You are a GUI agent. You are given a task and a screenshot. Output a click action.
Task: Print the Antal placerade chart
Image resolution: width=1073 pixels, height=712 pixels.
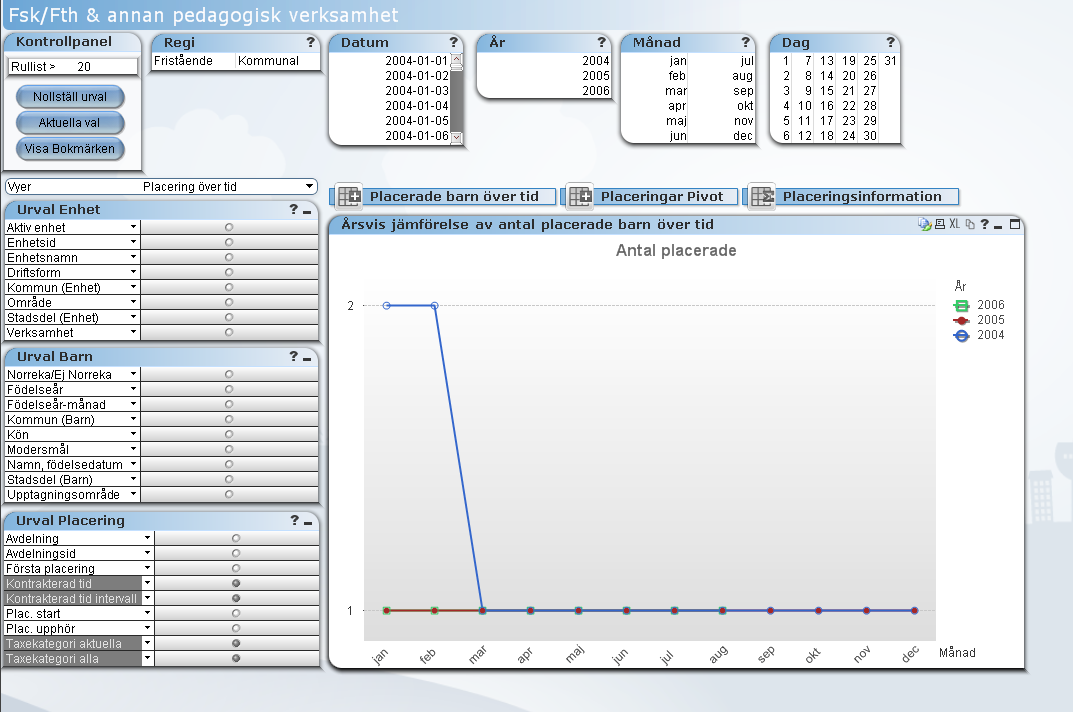point(940,224)
